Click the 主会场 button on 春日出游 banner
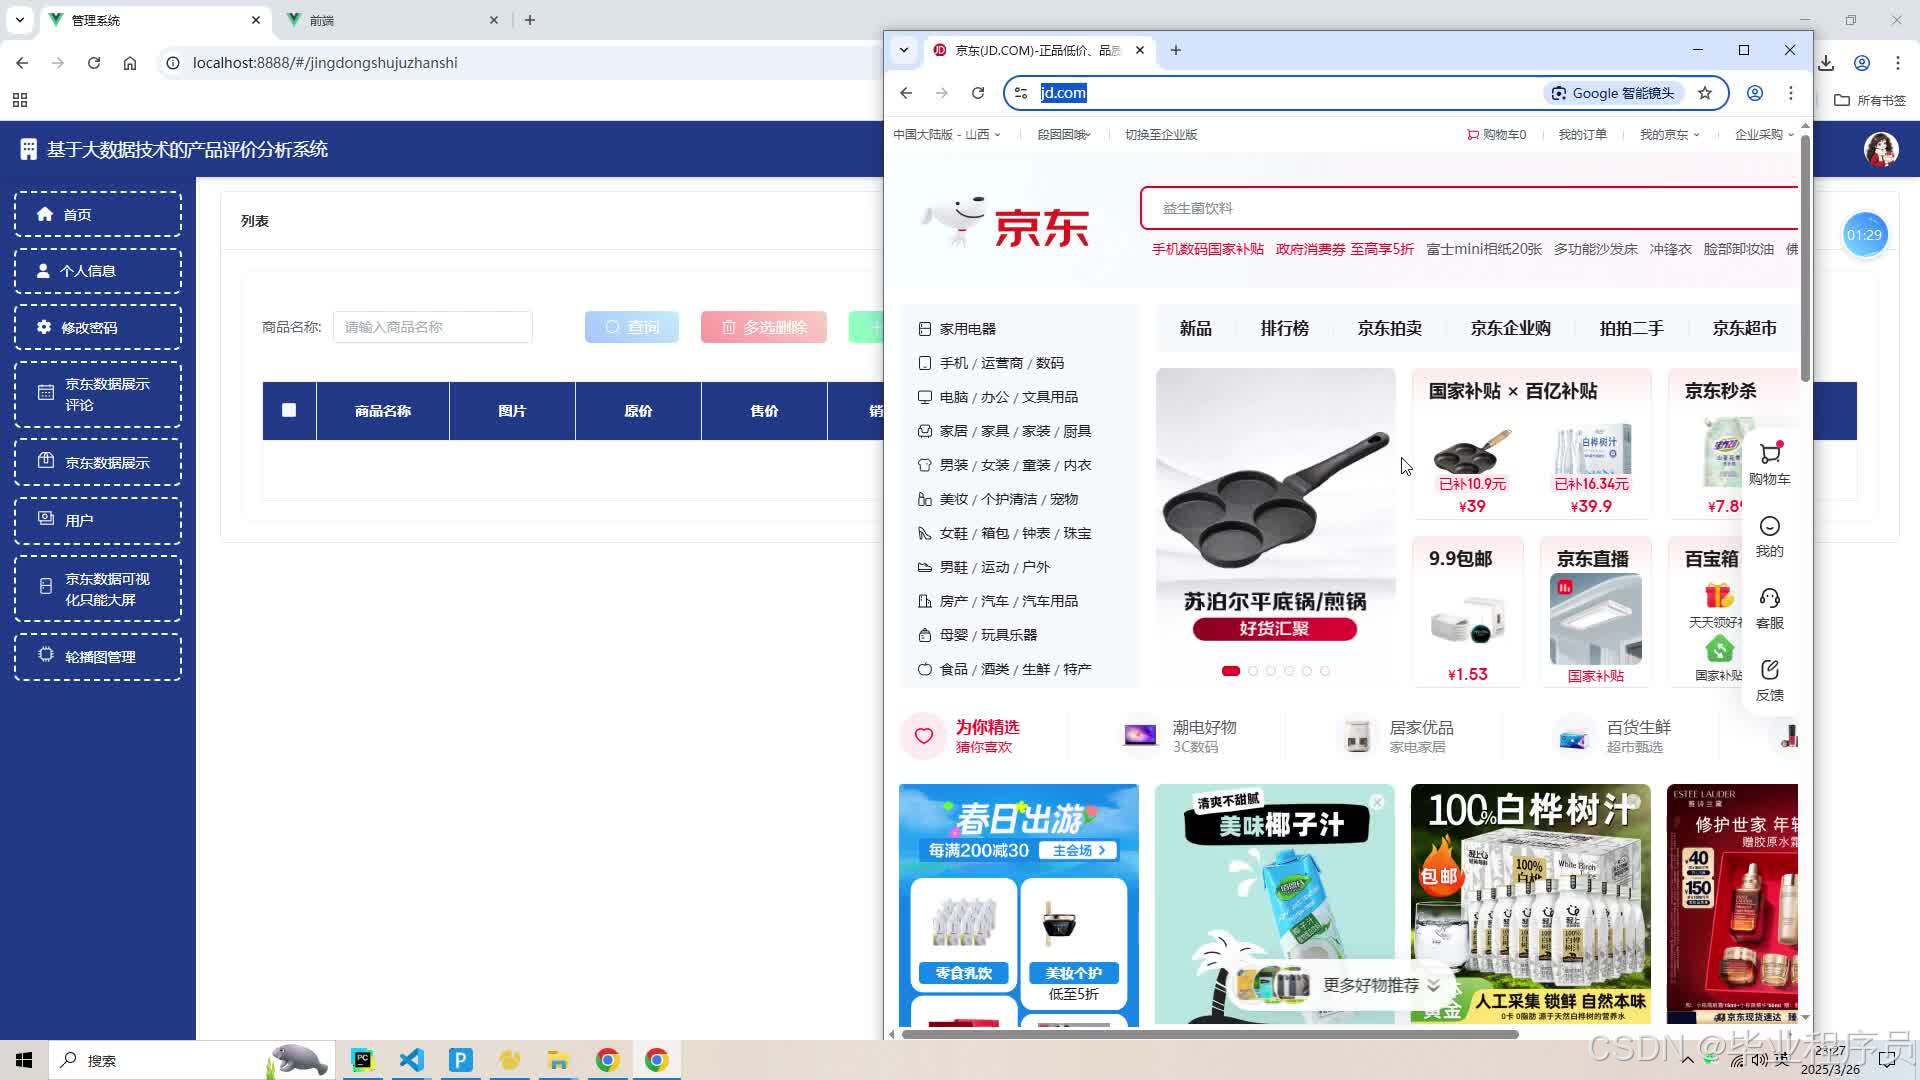This screenshot has width=1920, height=1080. click(1078, 850)
